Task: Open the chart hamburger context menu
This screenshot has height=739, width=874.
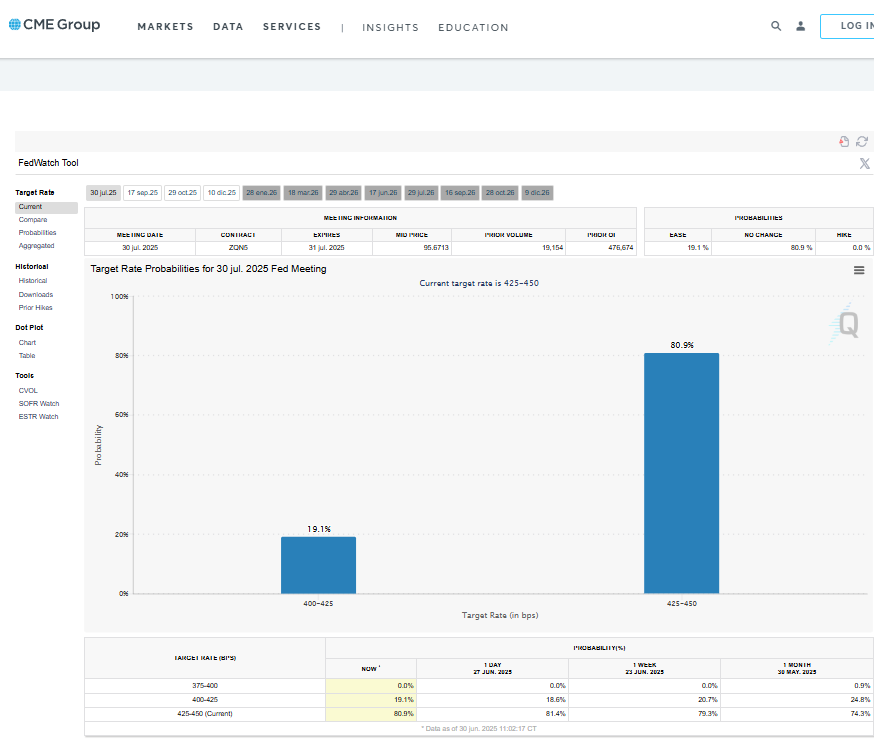Action: (x=859, y=270)
